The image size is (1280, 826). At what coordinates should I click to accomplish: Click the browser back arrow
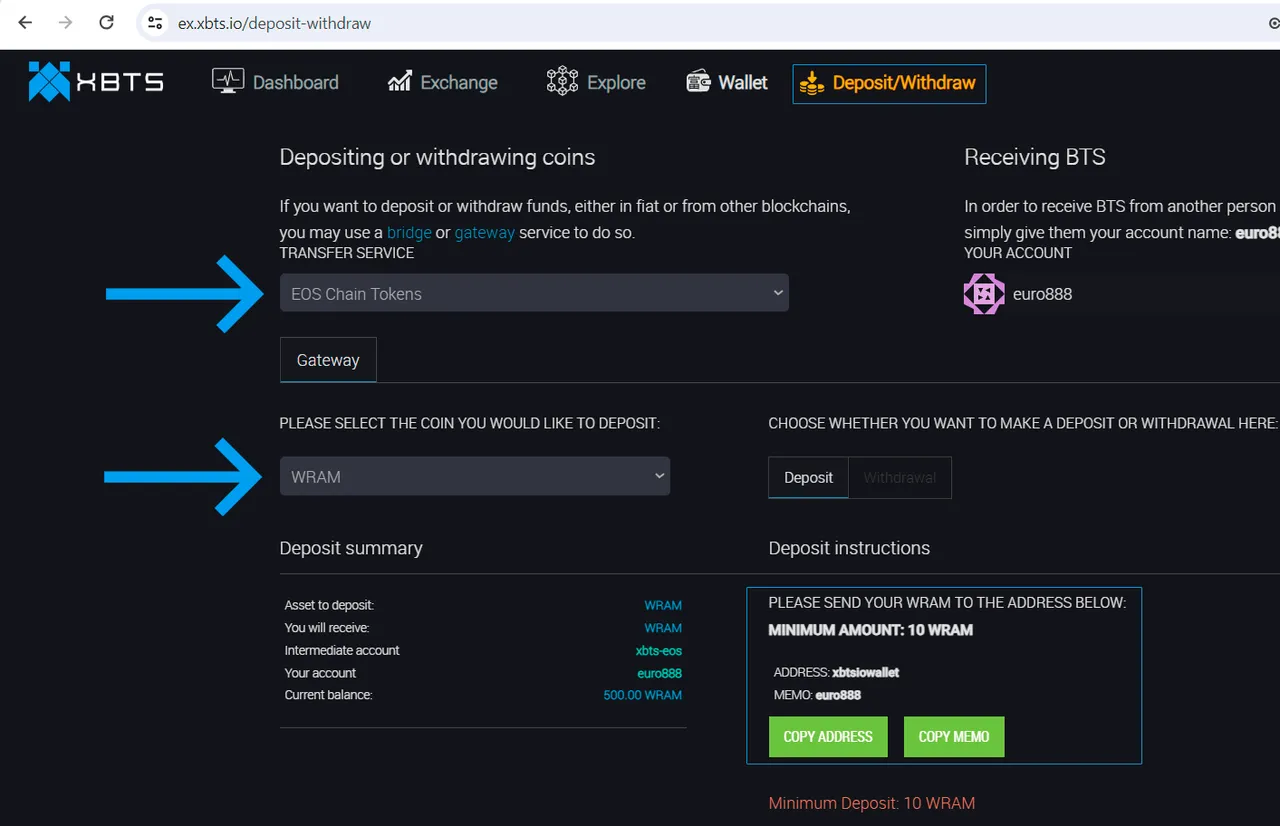click(25, 22)
